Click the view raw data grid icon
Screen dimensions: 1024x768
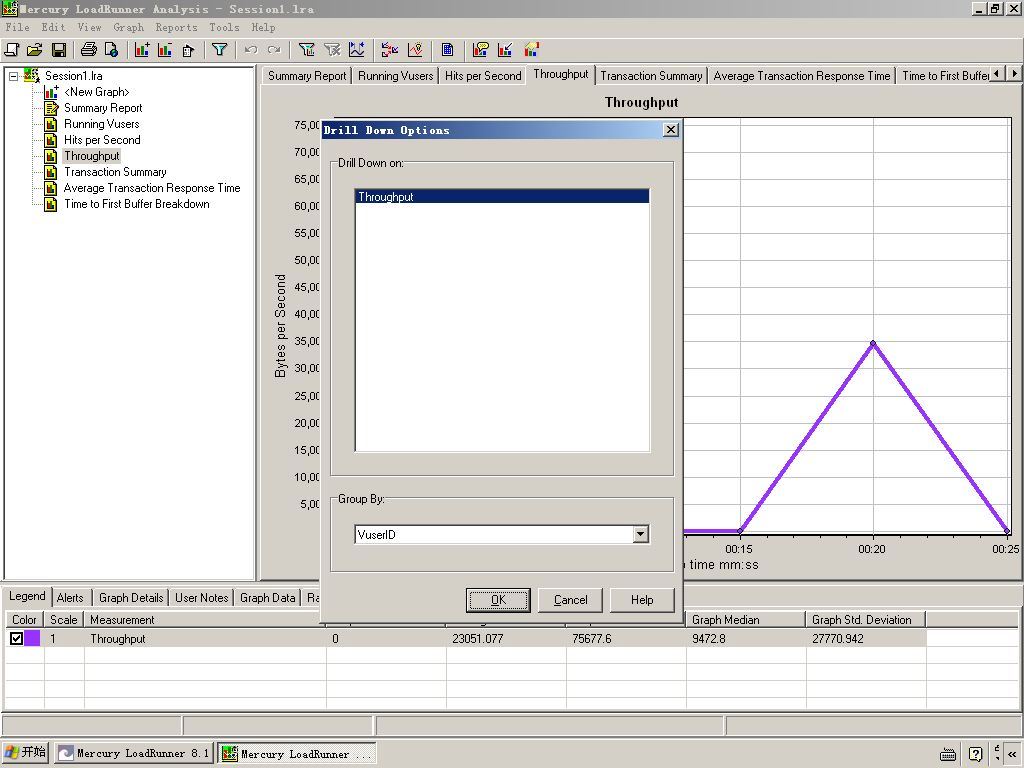[x=447, y=50]
